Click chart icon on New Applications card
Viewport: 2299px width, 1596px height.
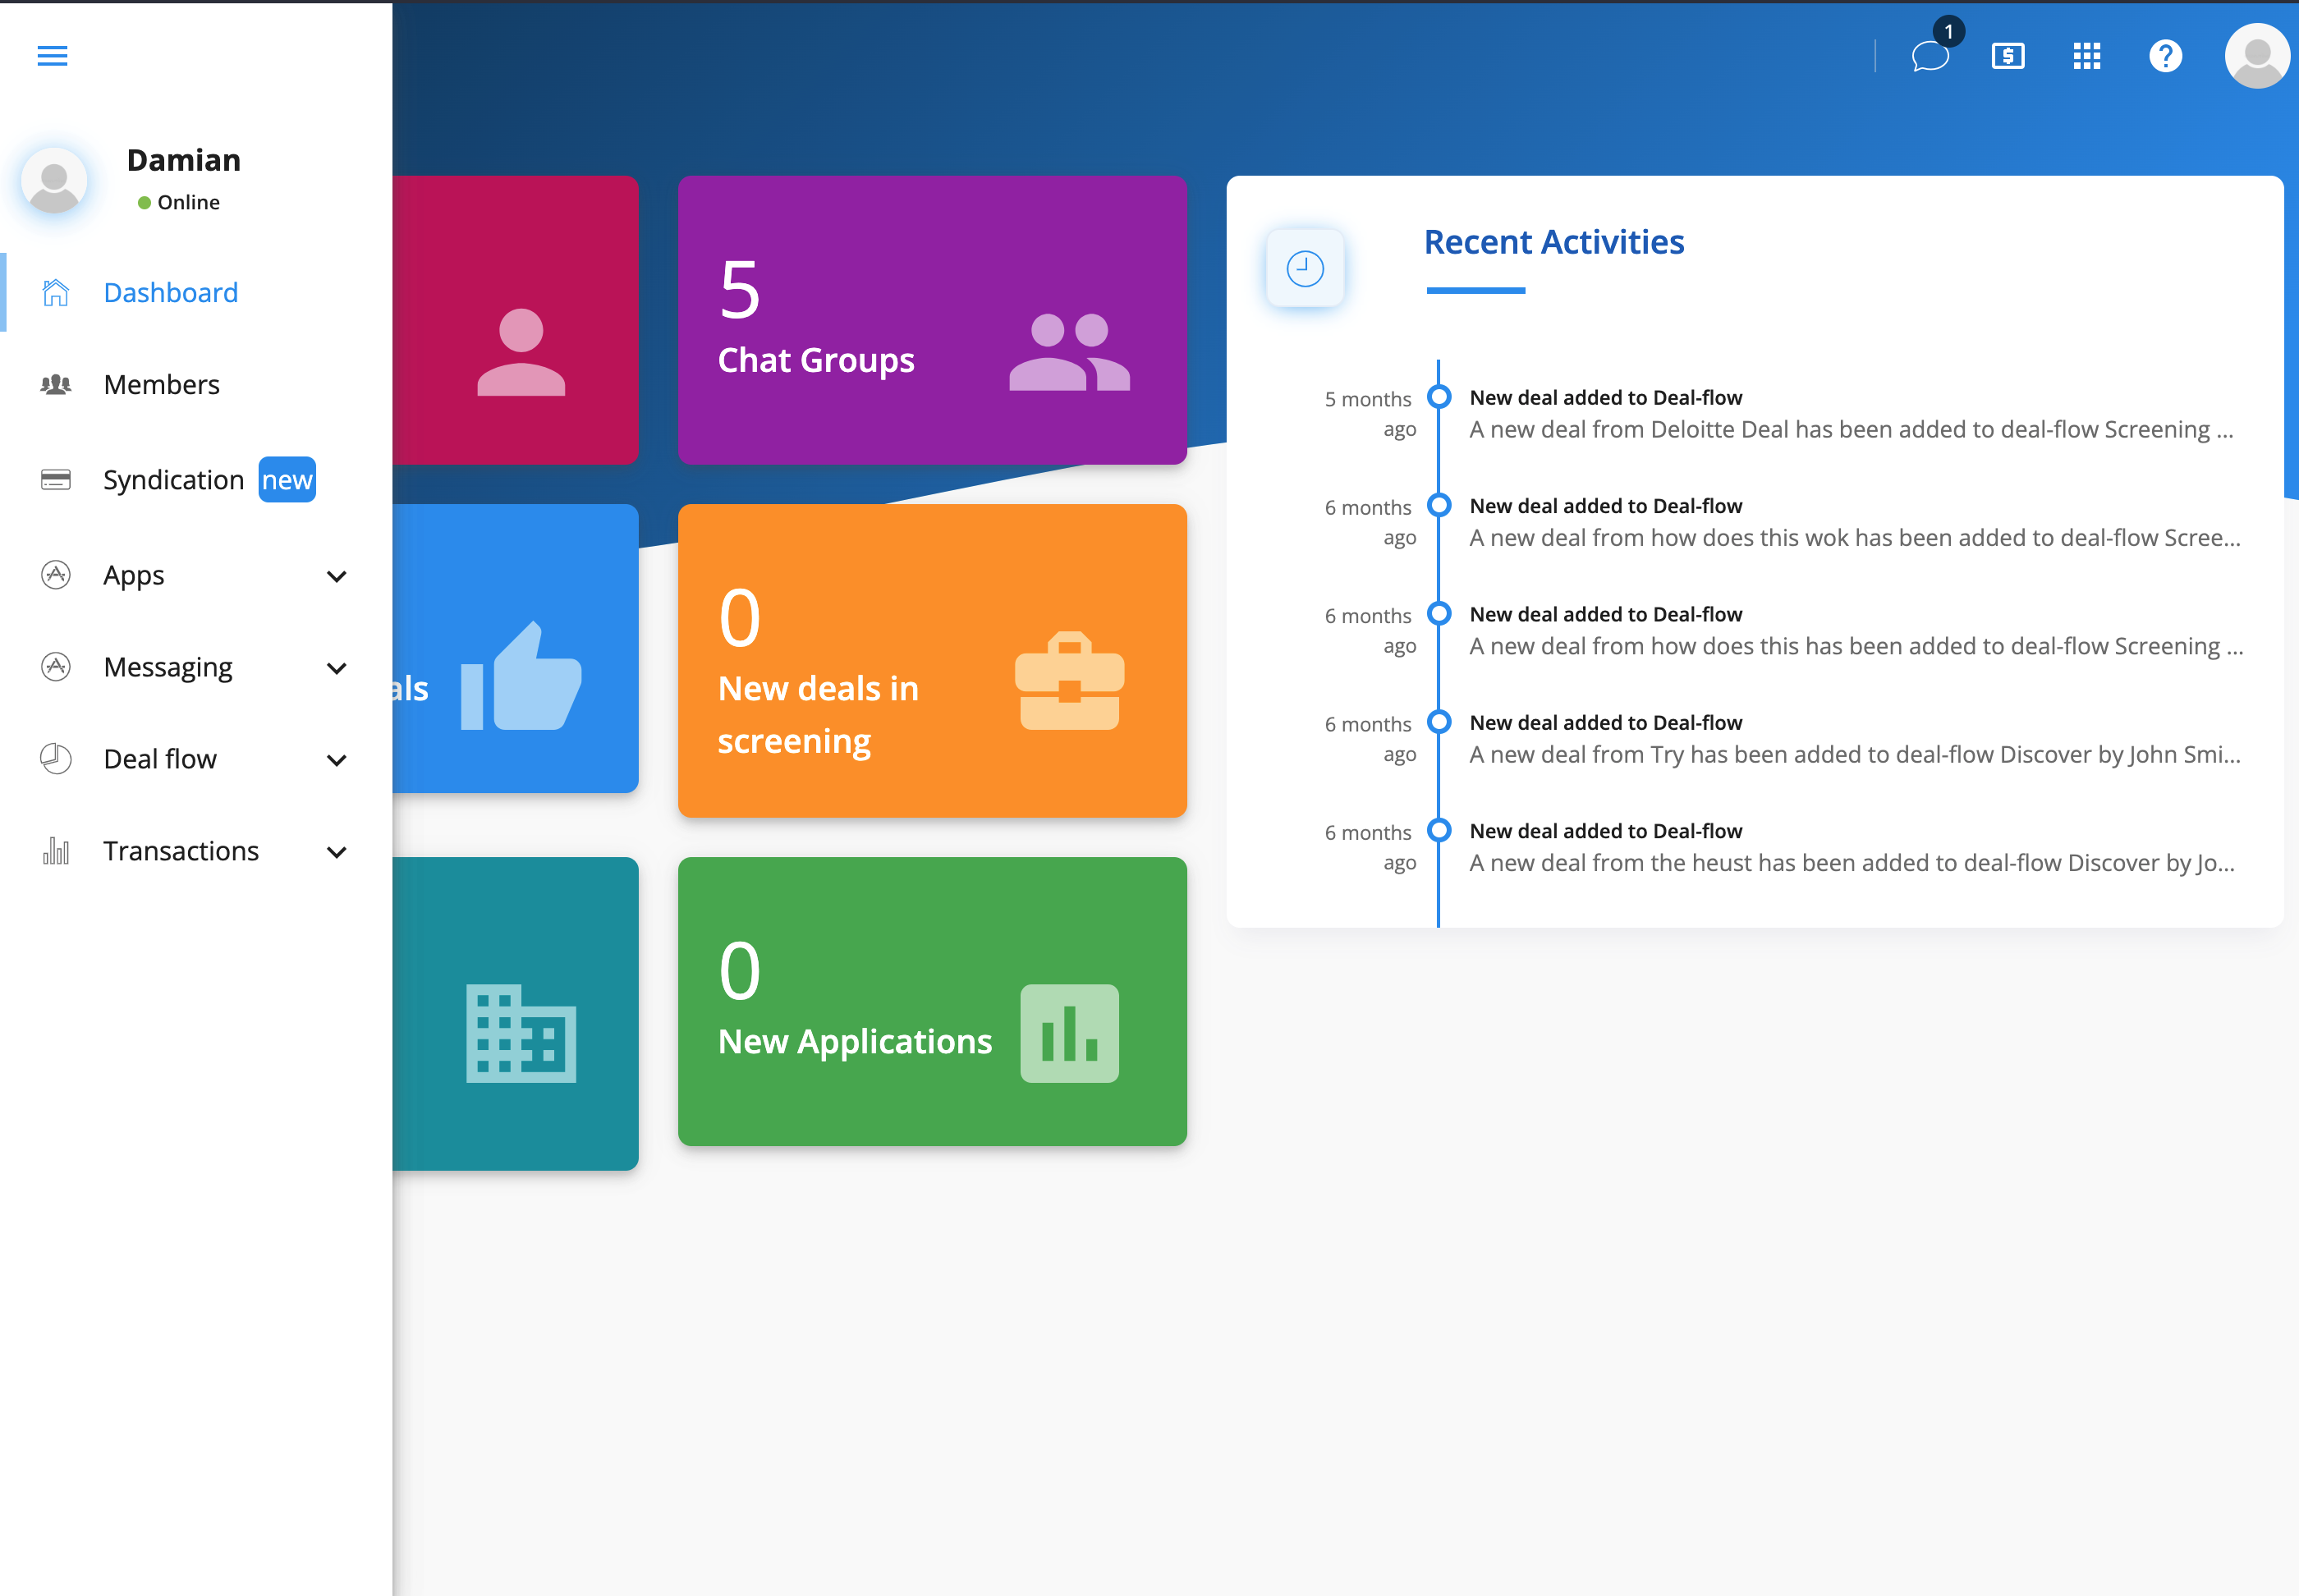coord(1070,1033)
